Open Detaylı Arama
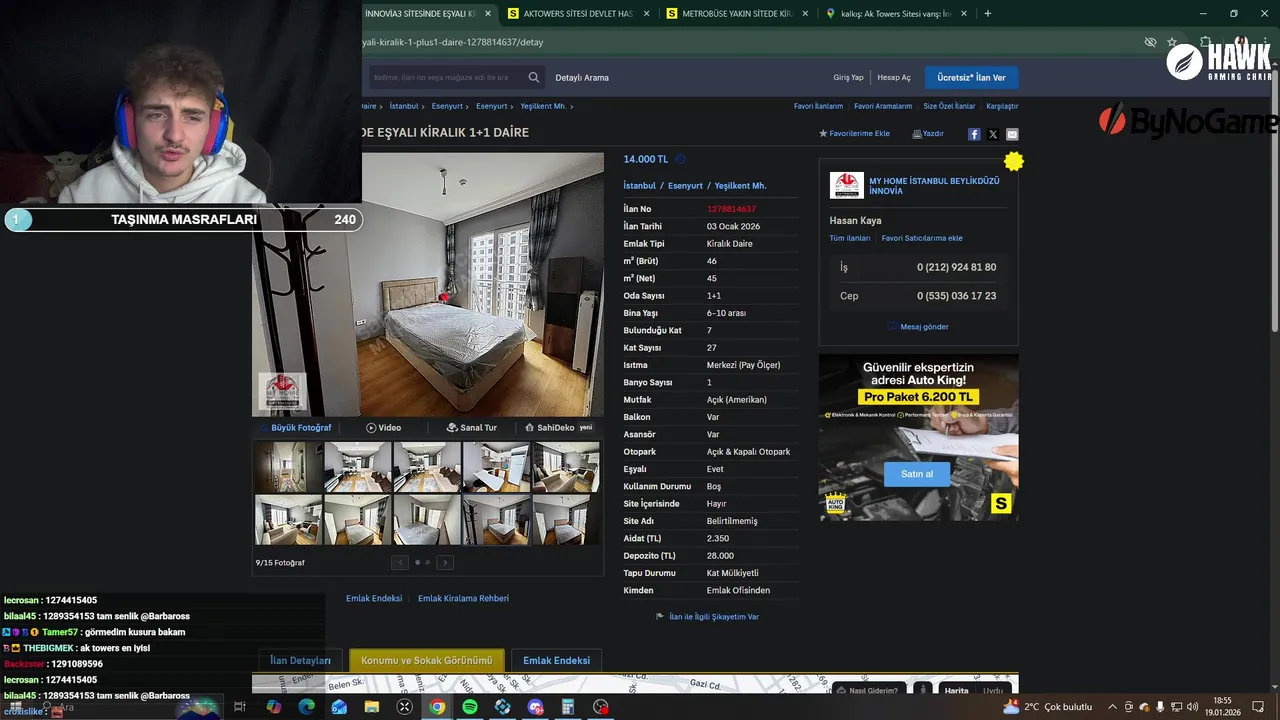1280x720 pixels. tap(582, 77)
